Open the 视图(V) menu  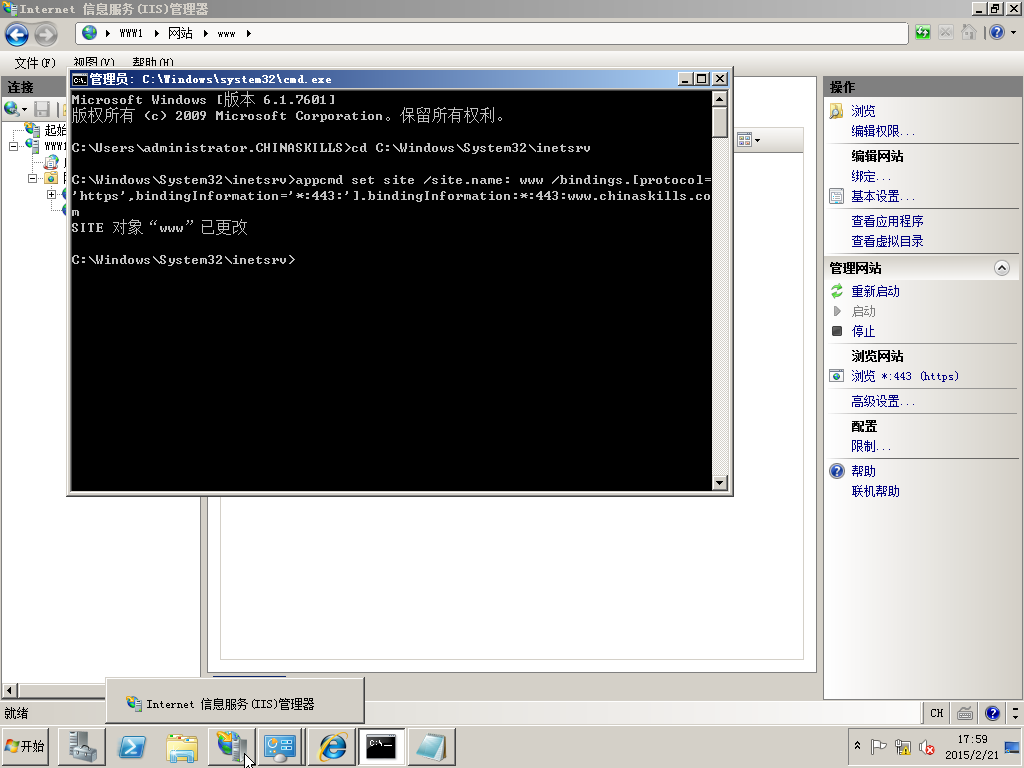(x=93, y=62)
